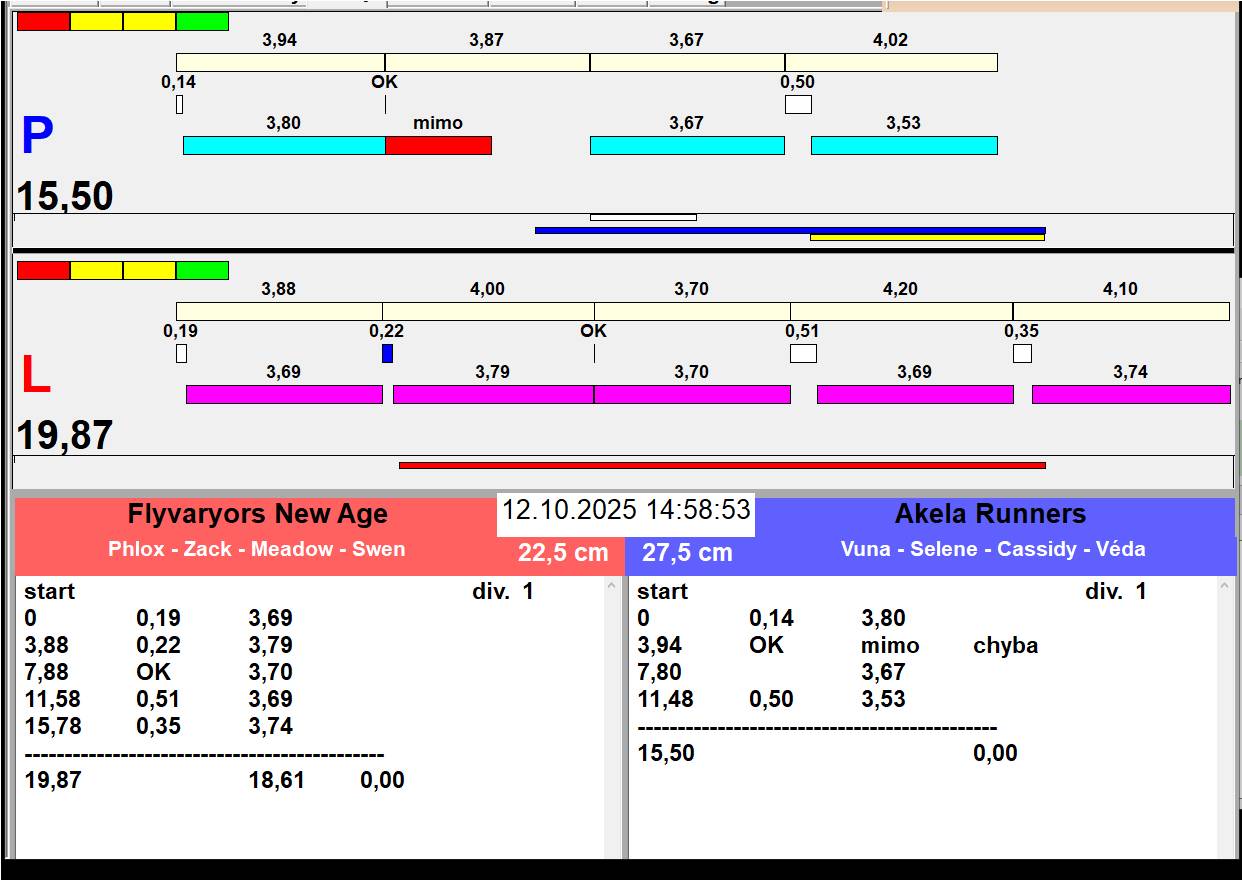Click the race date and time stamp

[x=626, y=511]
